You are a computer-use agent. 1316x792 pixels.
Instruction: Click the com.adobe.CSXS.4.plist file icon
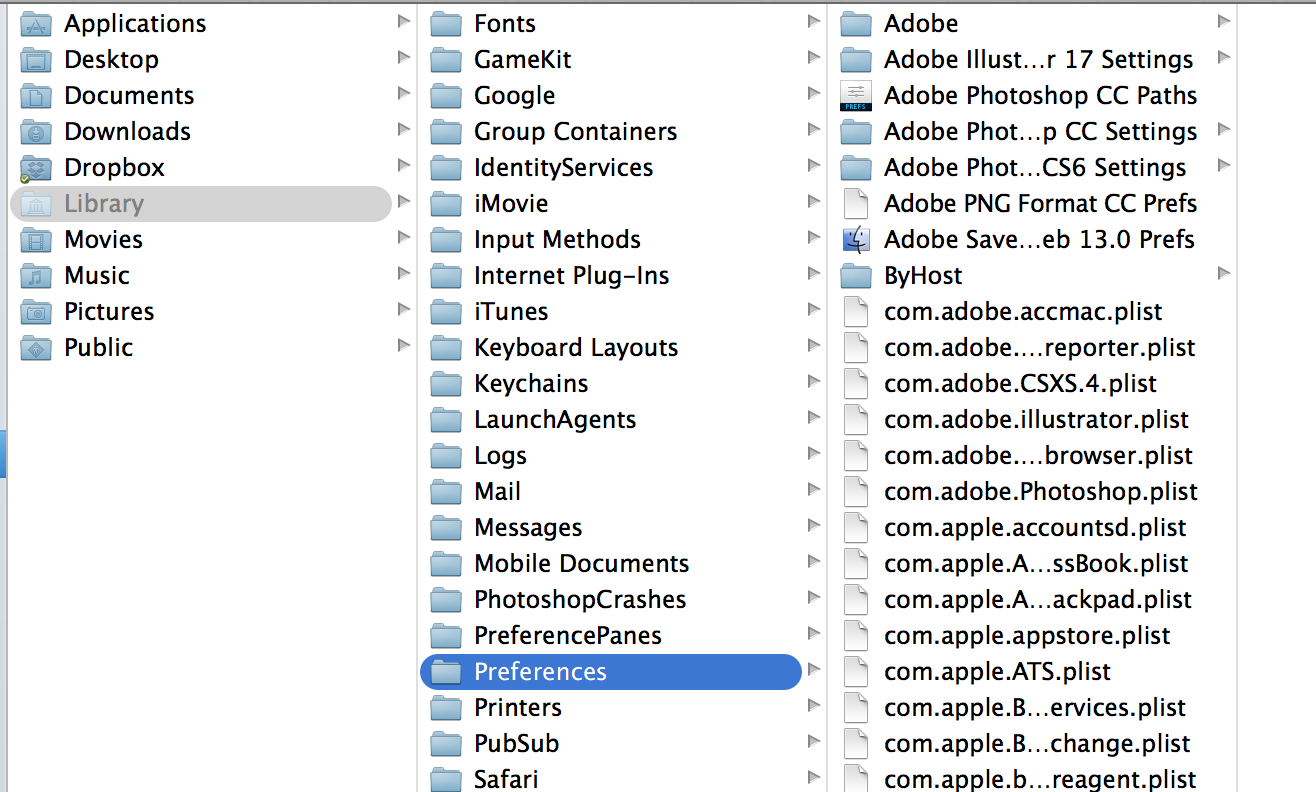(x=856, y=384)
